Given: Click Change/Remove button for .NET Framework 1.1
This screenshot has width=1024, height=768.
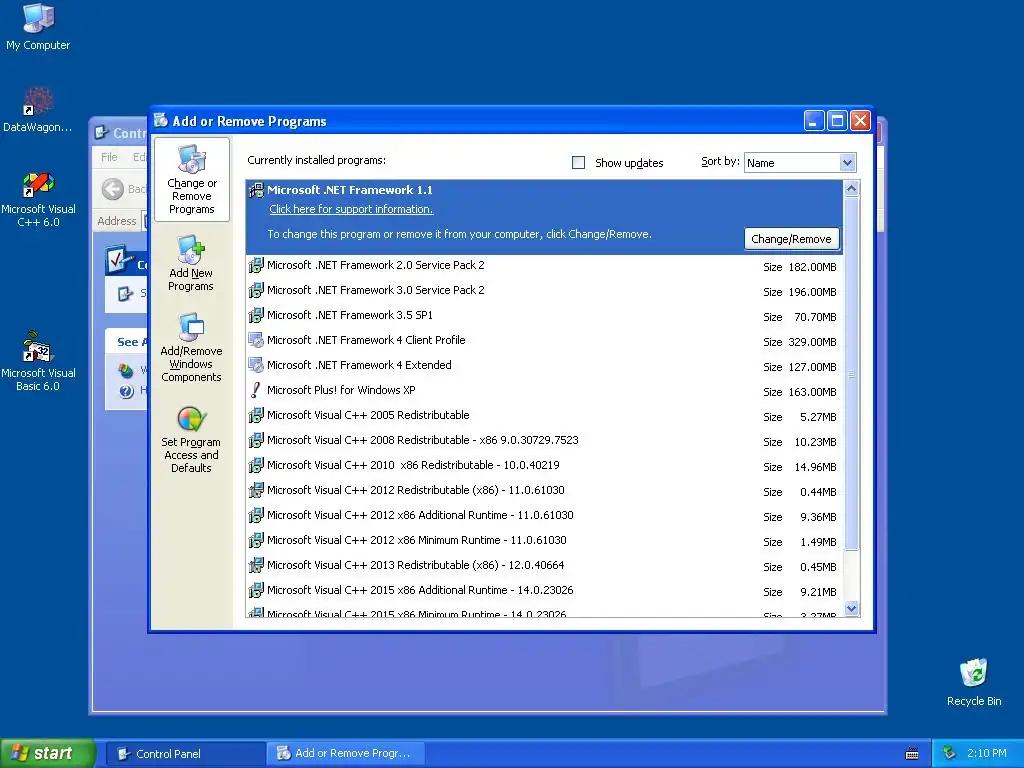Looking at the screenshot, I should [792, 239].
